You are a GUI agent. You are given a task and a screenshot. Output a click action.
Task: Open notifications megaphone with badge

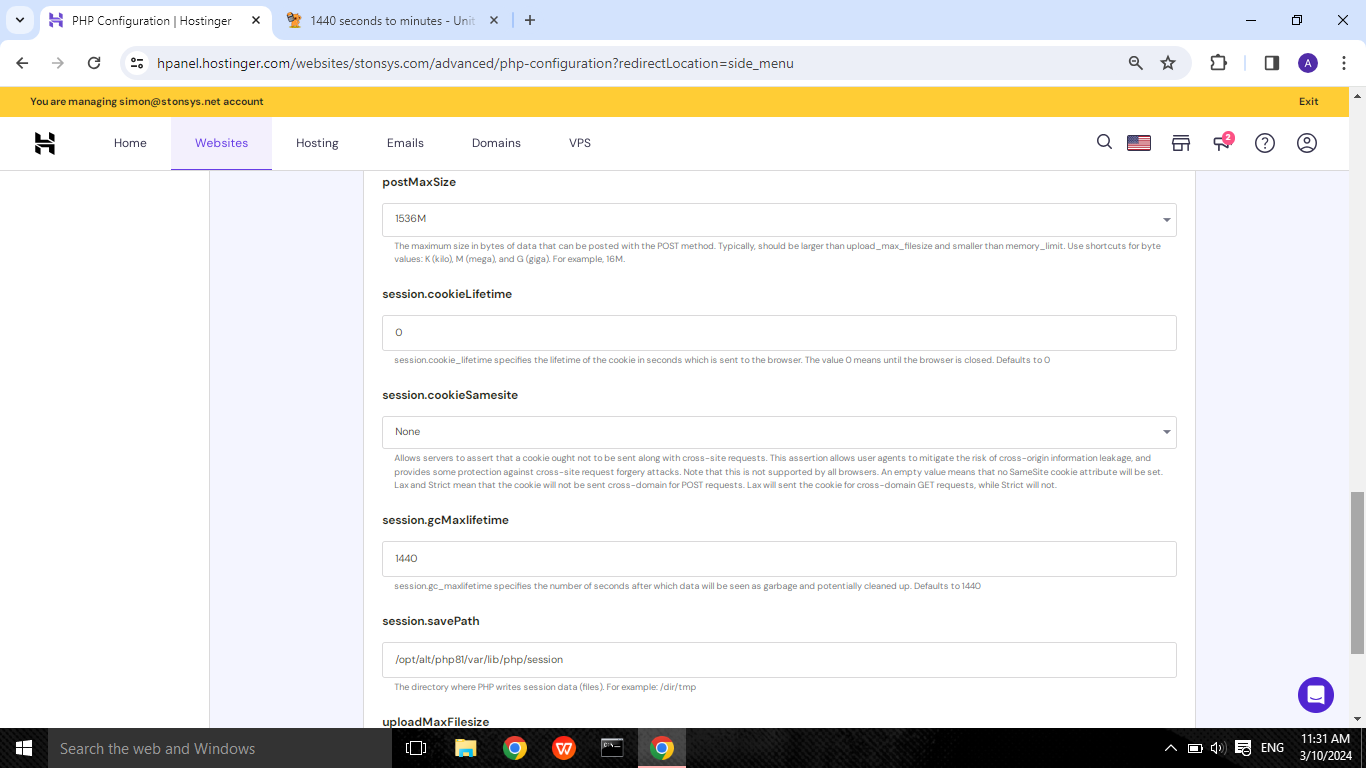point(1222,143)
